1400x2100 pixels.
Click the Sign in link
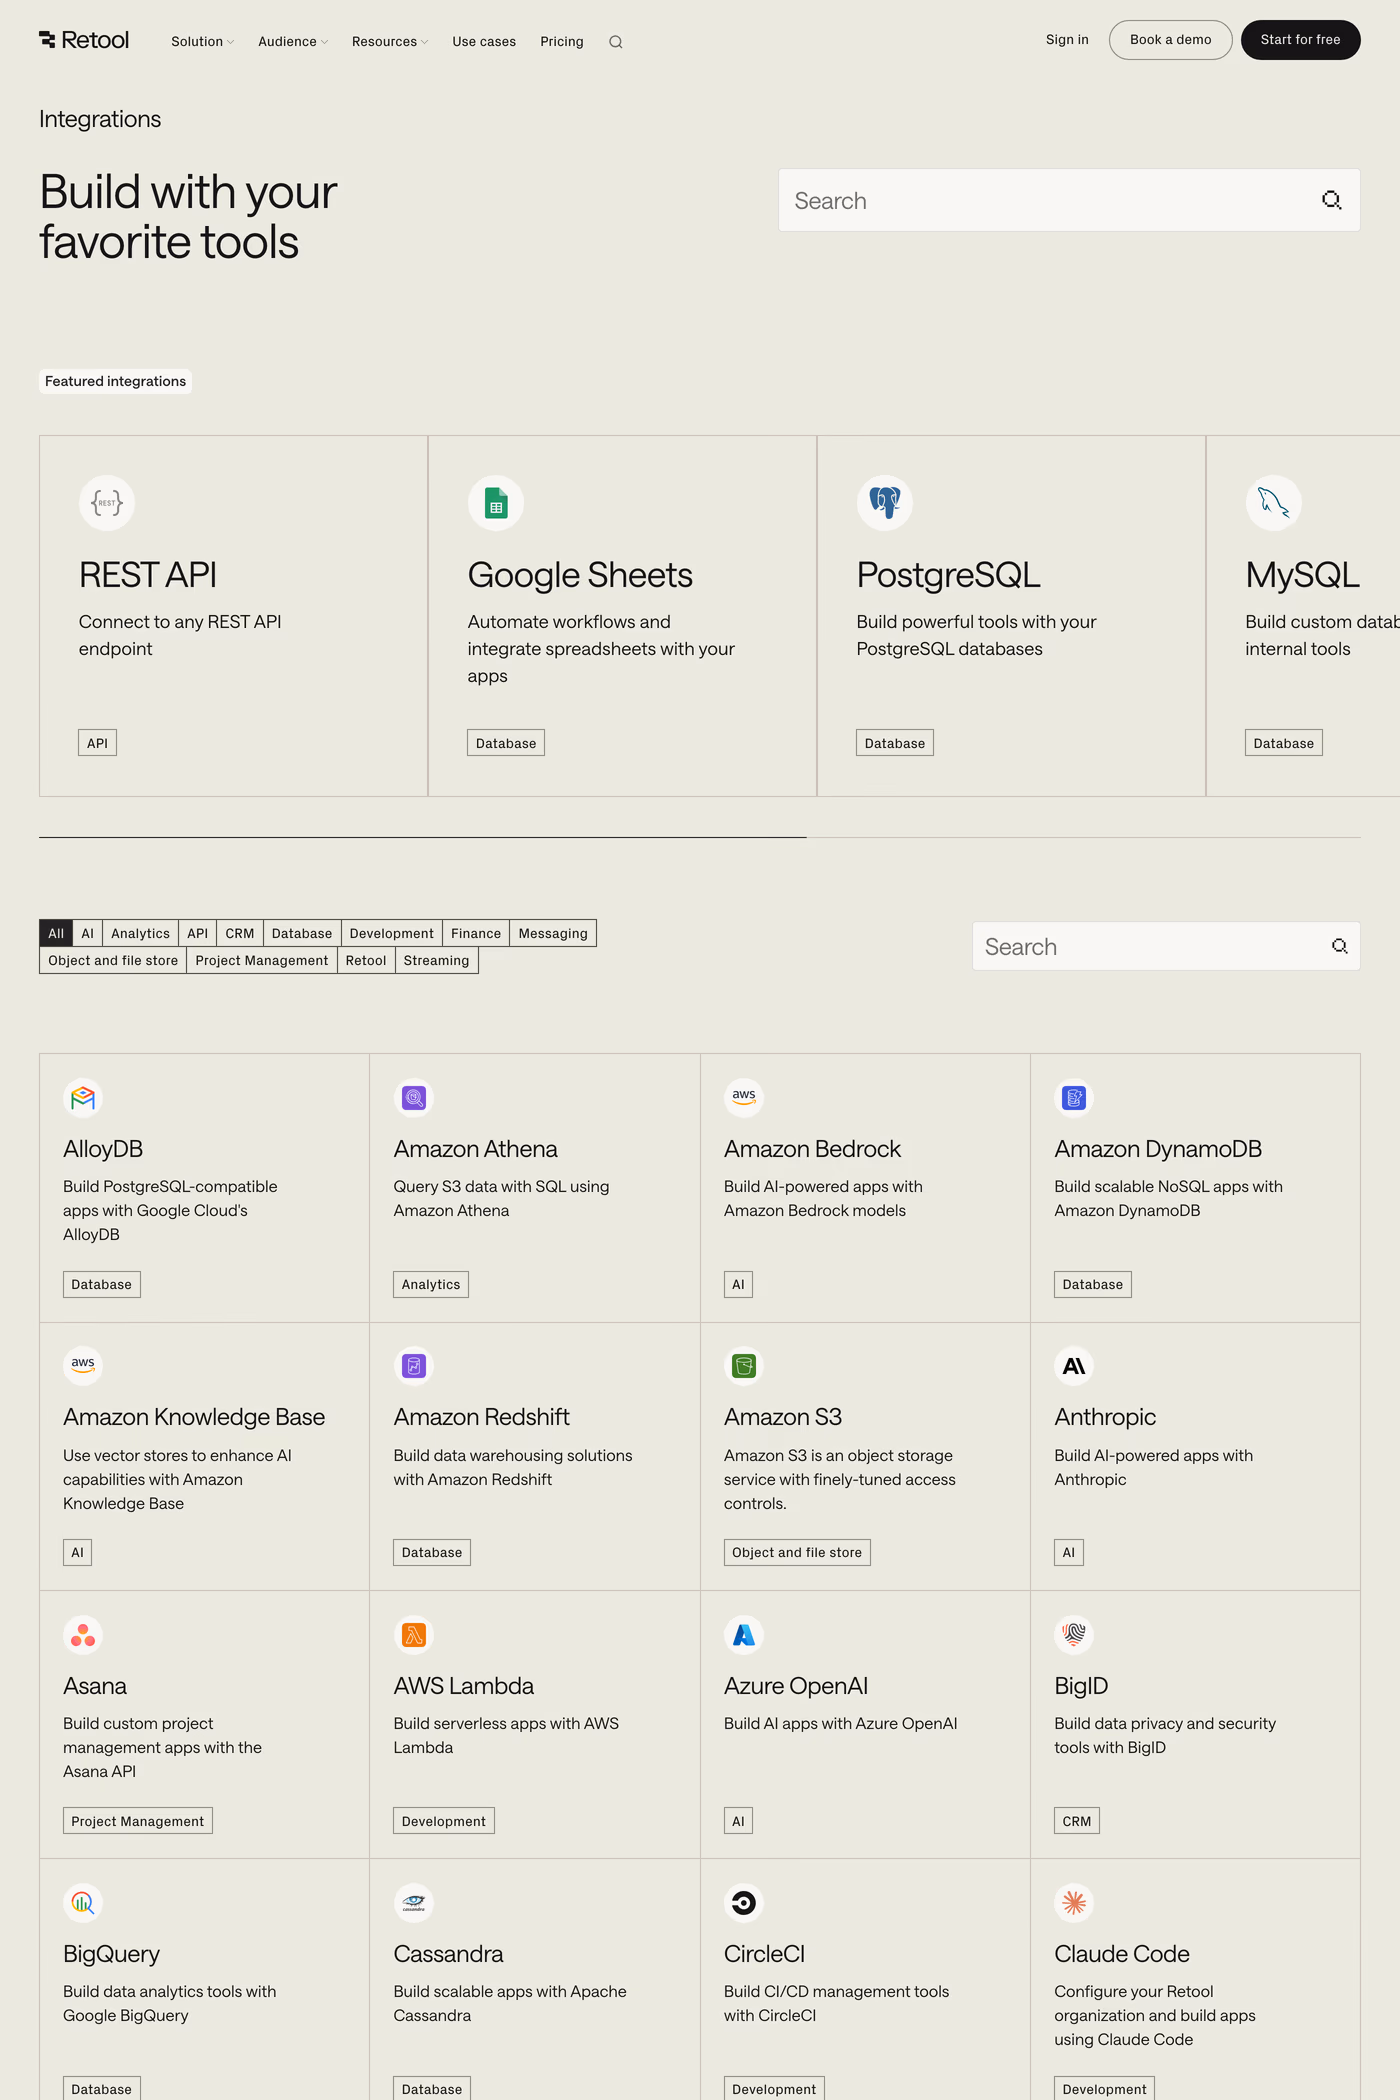point(1067,40)
